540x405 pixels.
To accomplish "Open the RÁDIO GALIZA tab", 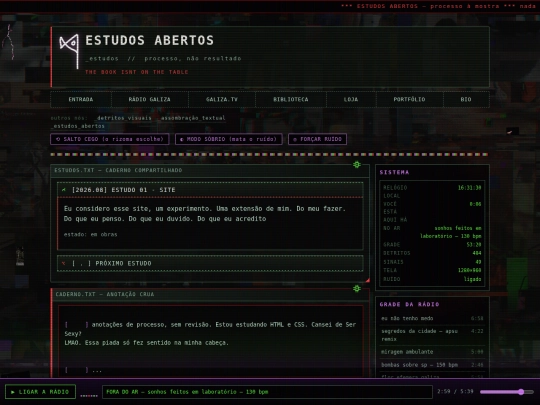I will (x=149, y=100).
